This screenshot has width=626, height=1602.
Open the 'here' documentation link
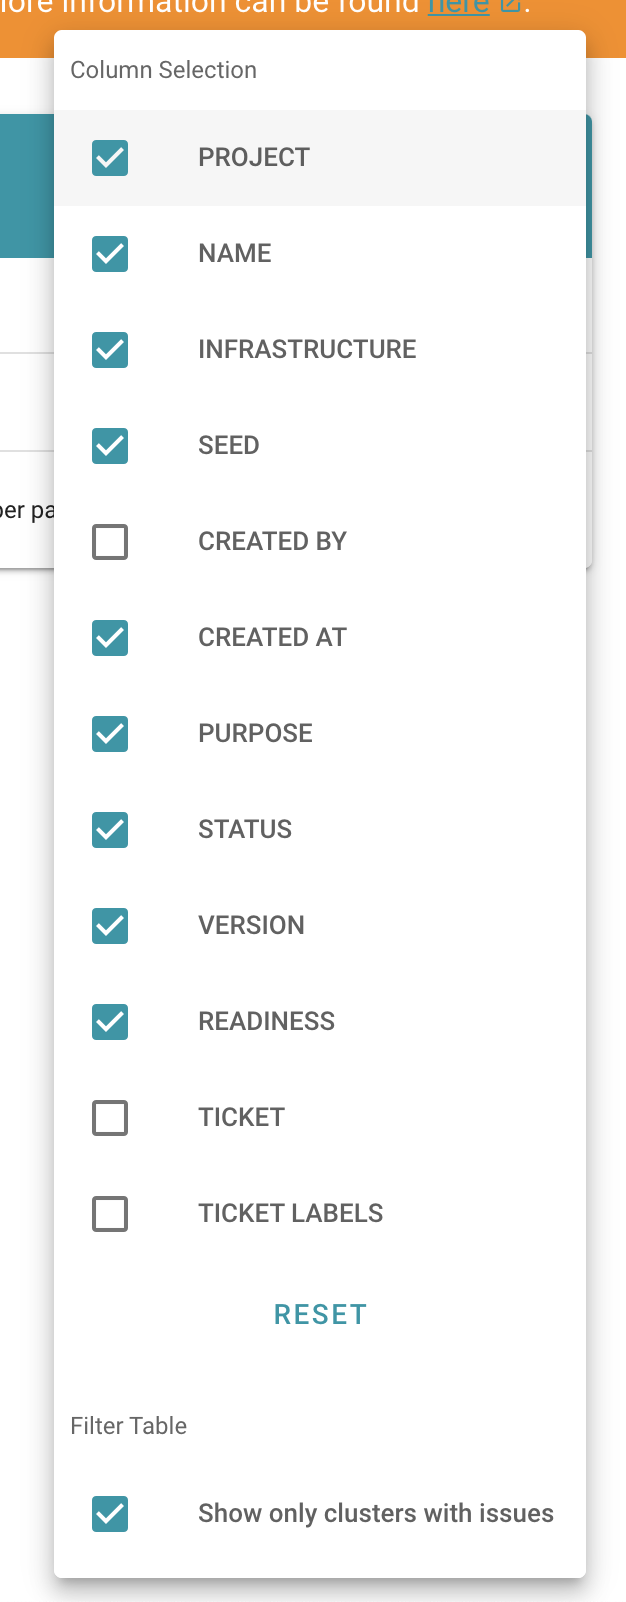click(456, 6)
